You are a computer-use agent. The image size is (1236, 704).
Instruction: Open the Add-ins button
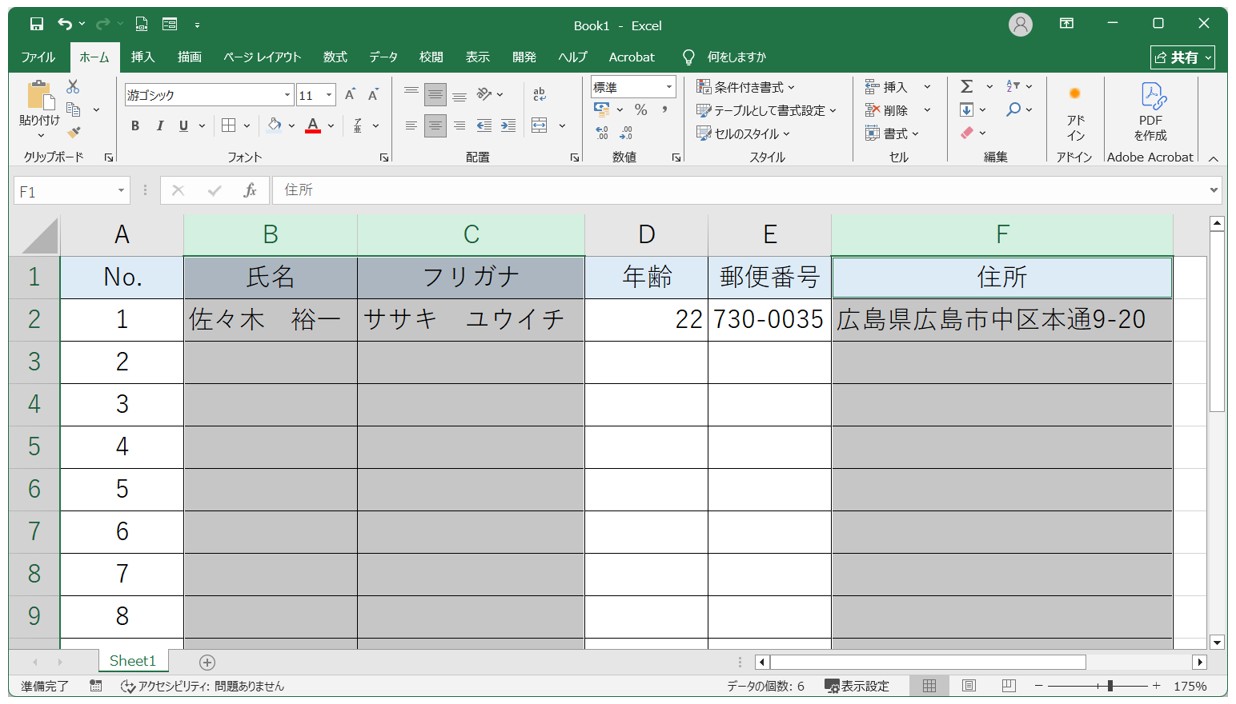(1075, 113)
